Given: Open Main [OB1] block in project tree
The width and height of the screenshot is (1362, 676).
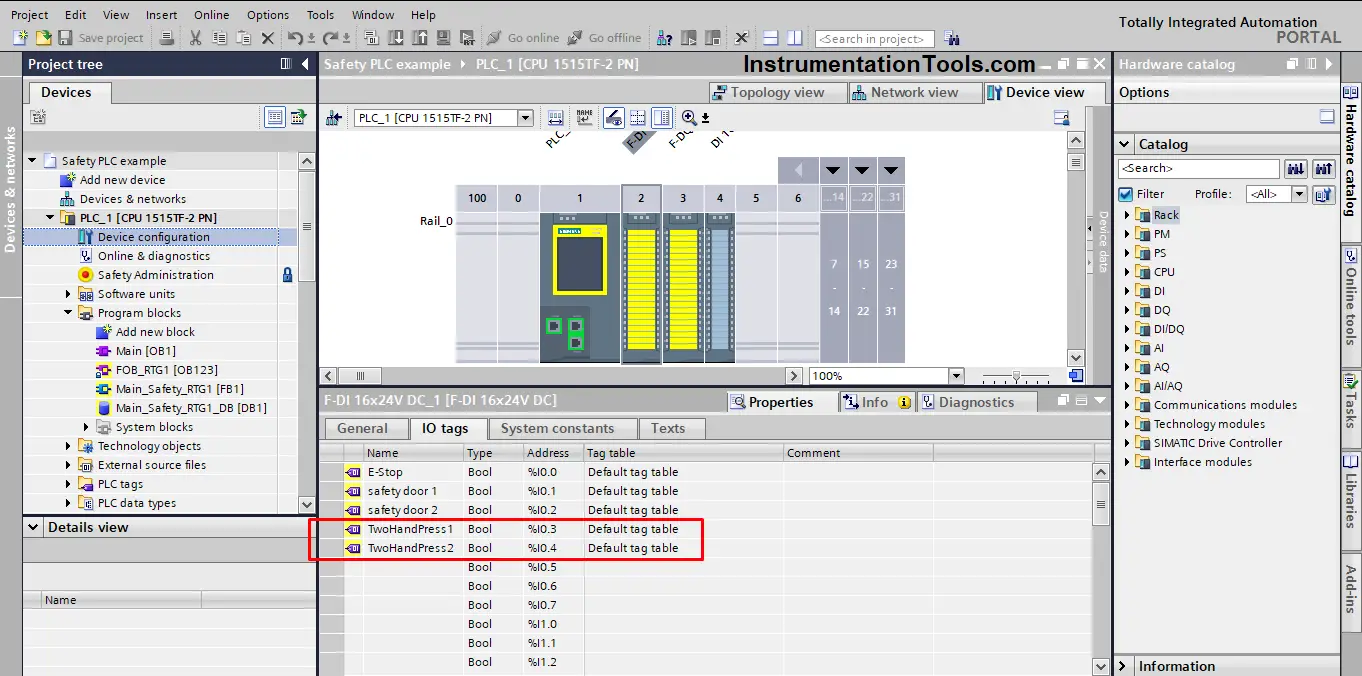Looking at the screenshot, I should (145, 351).
